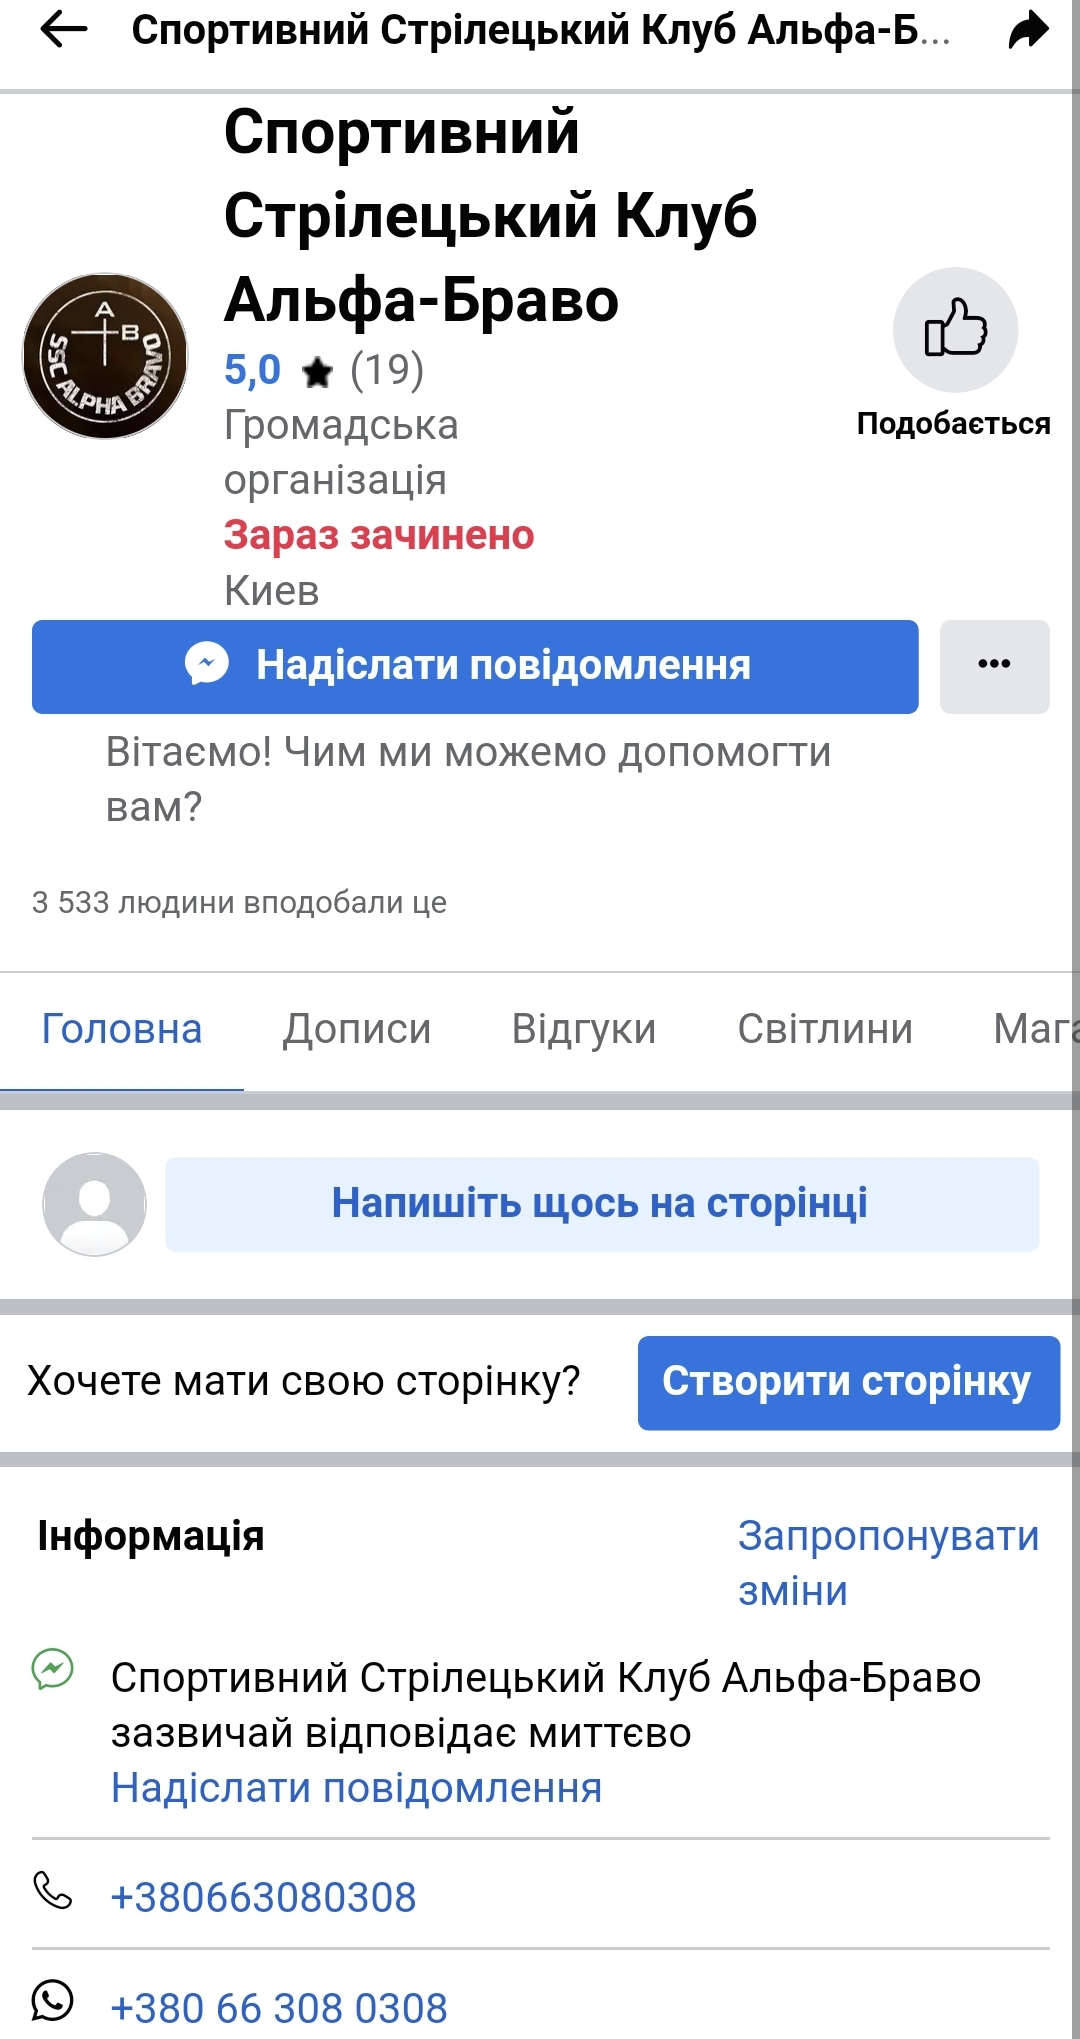This screenshot has height=2039, width=1080.
Task: Tap the back arrow icon
Action: pos(64,31)
